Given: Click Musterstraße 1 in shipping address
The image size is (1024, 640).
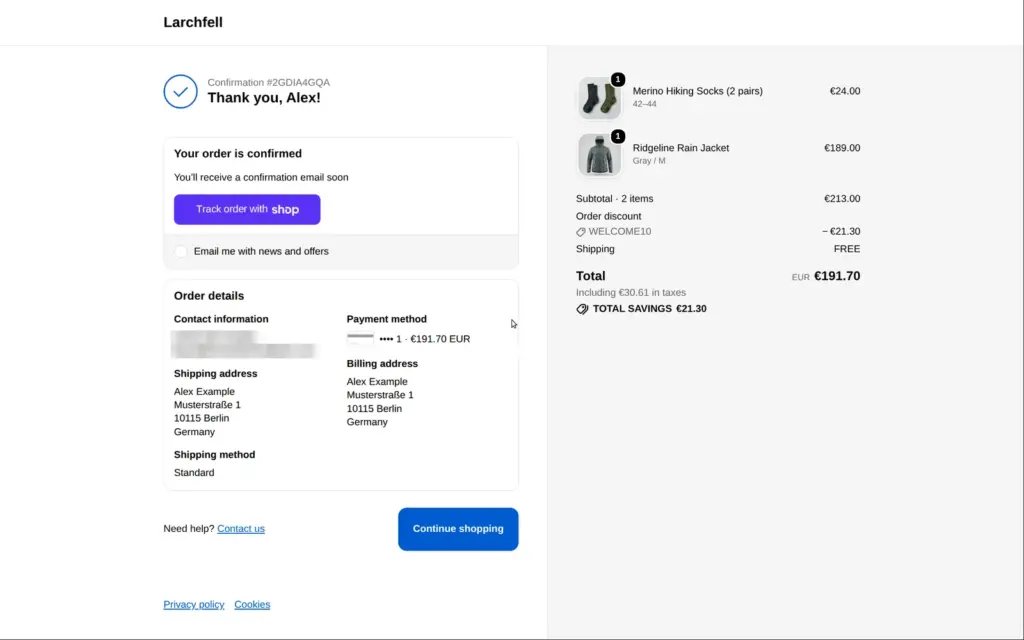Looking at the screenshot, I should [207, 405].
